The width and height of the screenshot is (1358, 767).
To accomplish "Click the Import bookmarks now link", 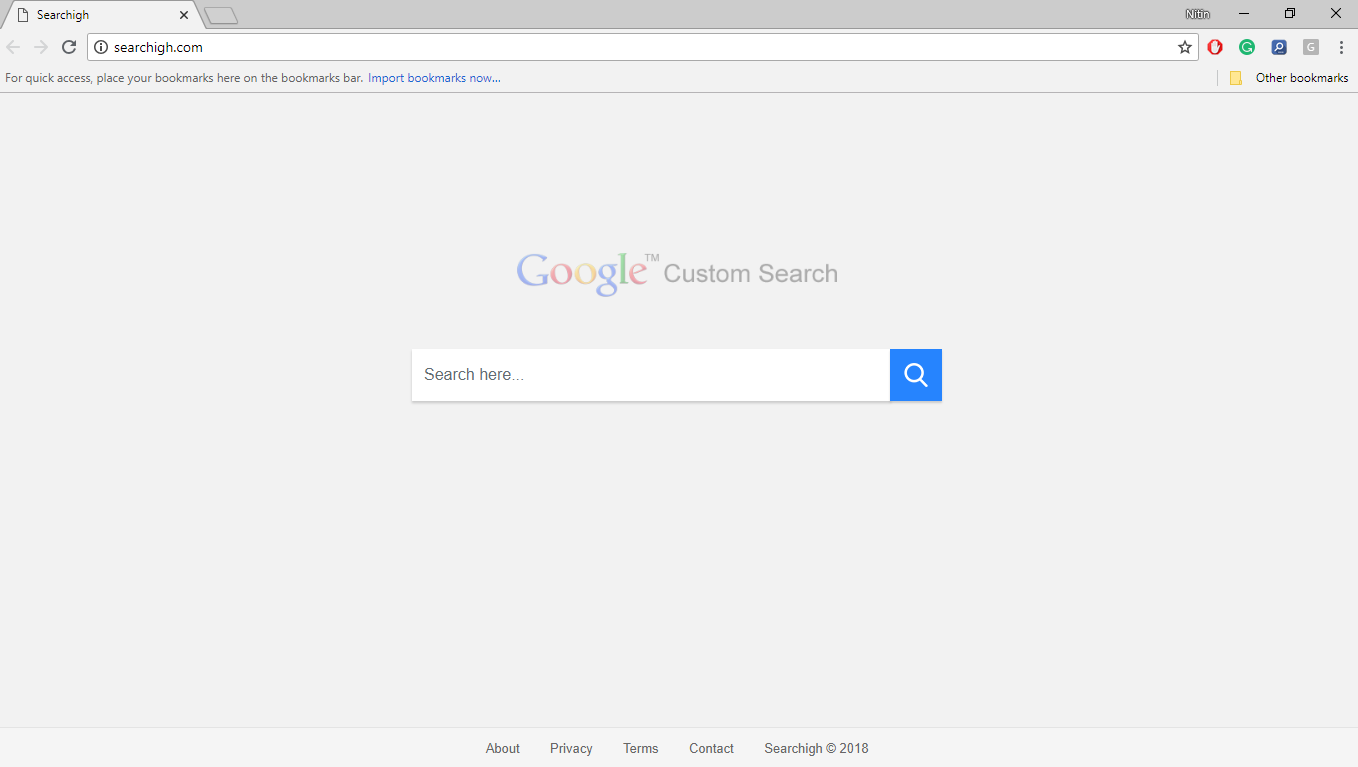I will [433, 77].
